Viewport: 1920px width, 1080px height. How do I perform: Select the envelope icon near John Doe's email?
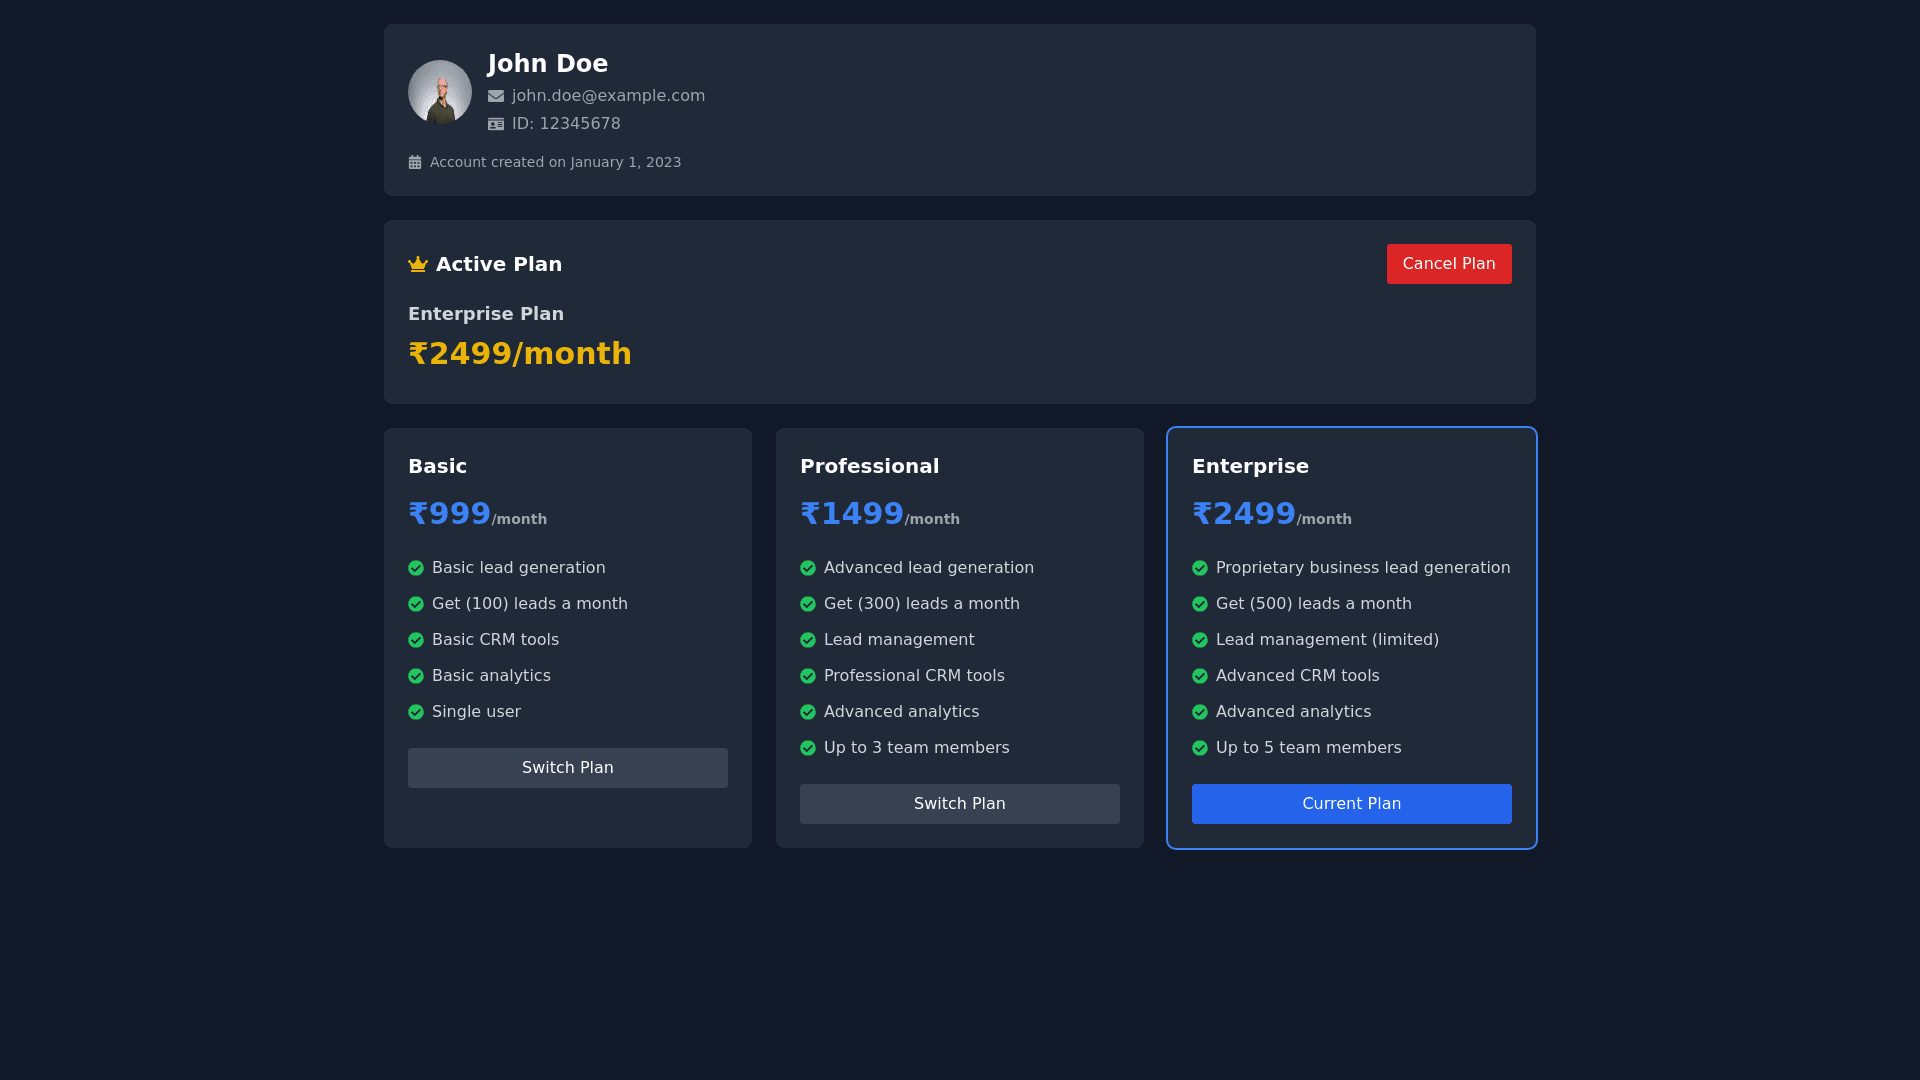[x=495, y=96]
